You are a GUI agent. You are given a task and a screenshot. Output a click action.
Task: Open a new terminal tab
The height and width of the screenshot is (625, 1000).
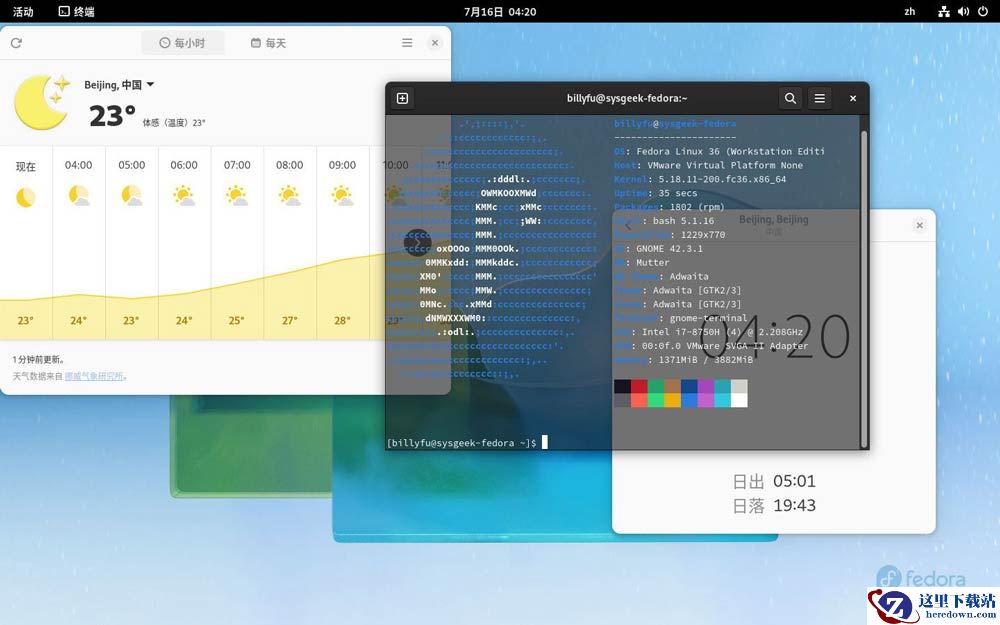tap(402, 98)
